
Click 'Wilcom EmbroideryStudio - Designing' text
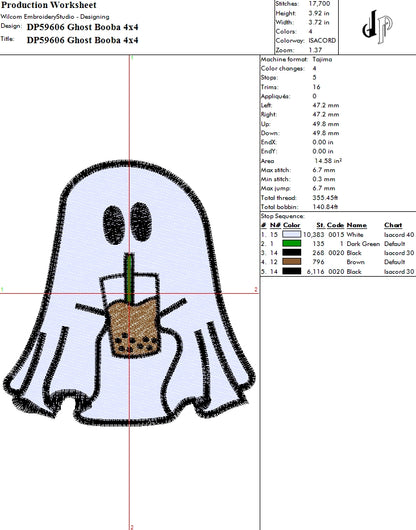click(55, 17)
